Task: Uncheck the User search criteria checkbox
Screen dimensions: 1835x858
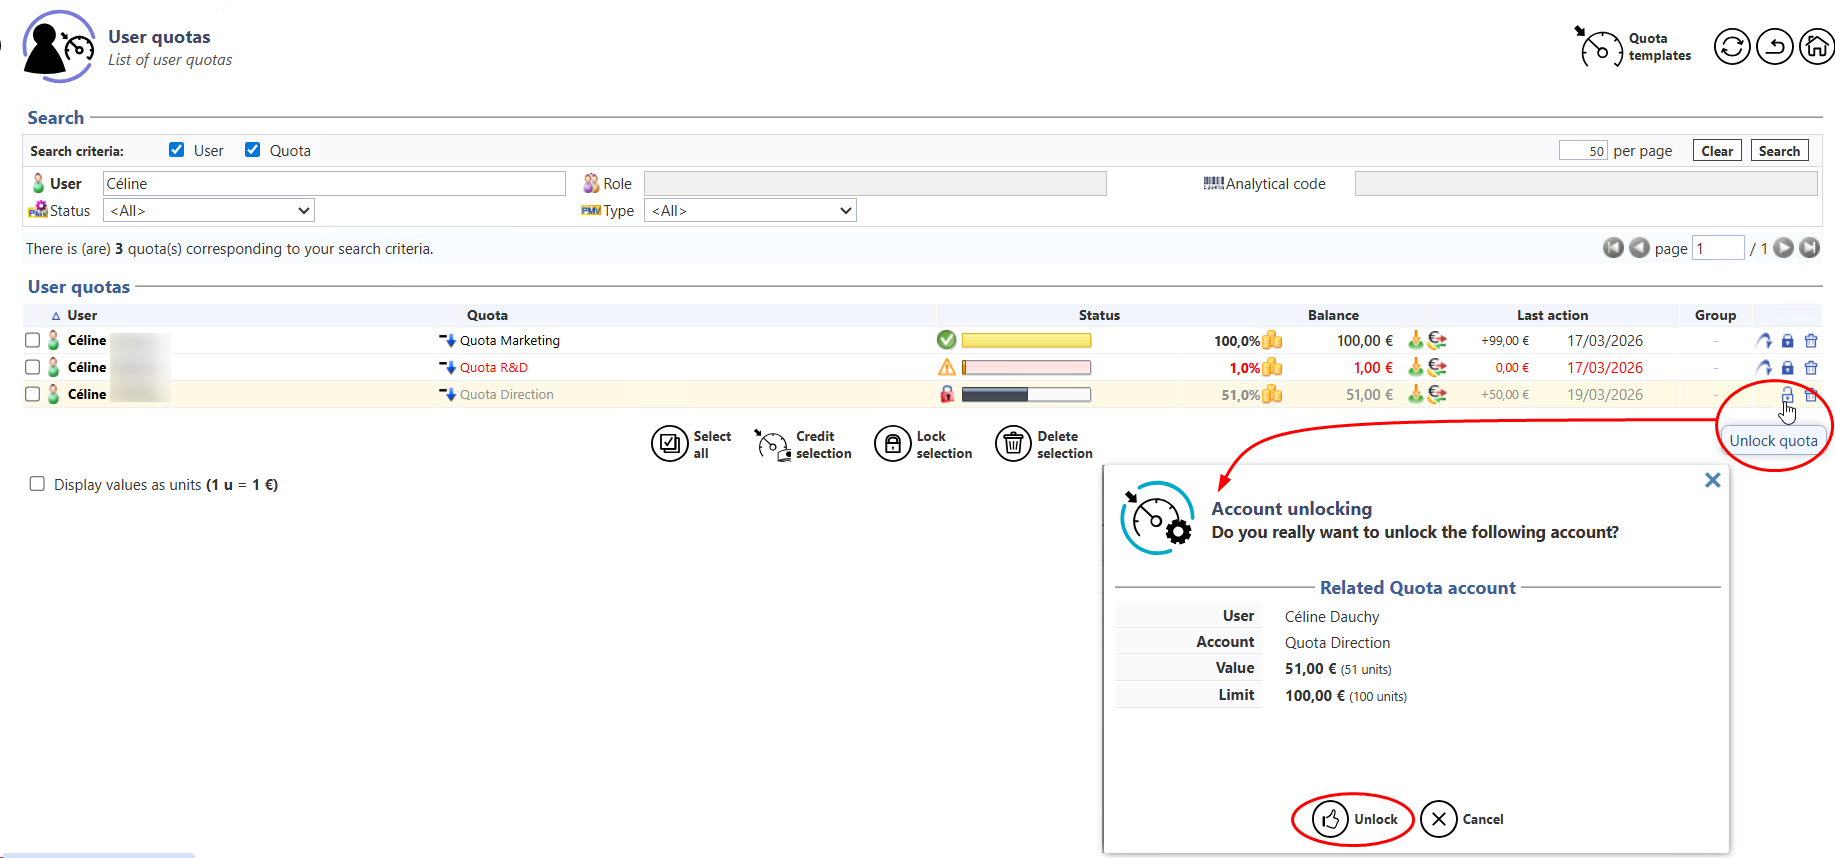Action: 177,150
